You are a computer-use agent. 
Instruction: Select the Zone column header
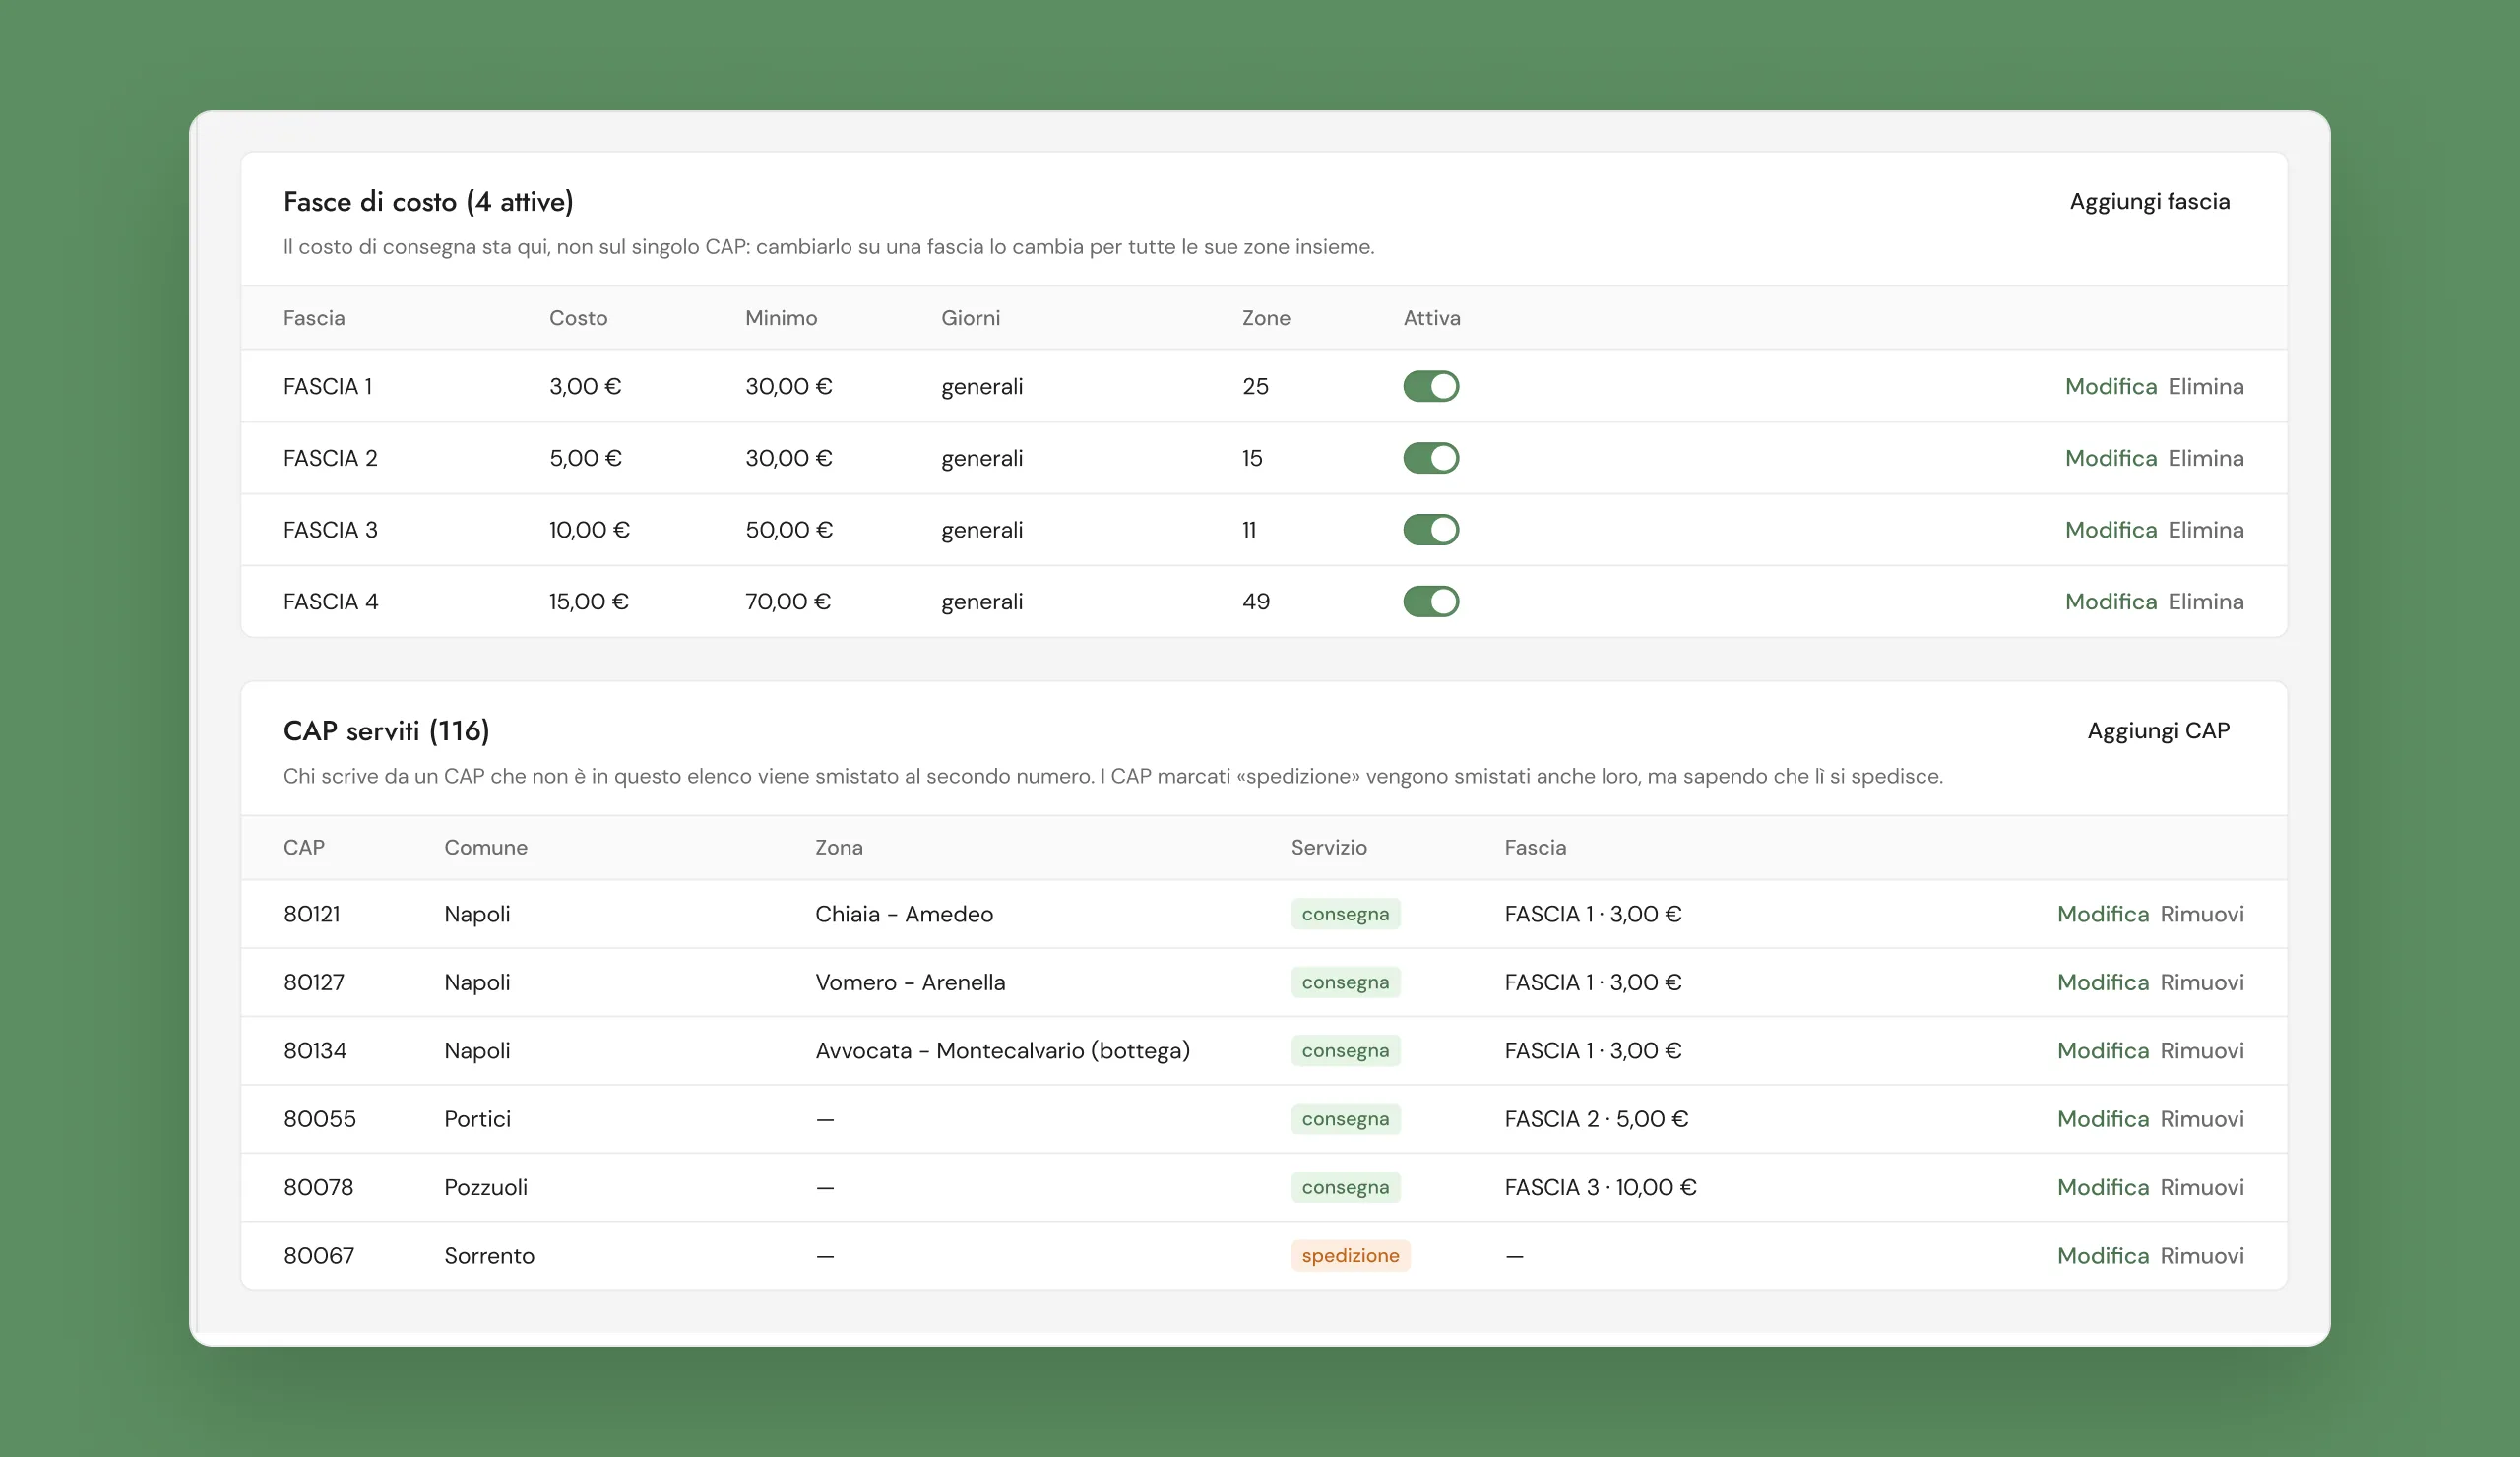1266,318
